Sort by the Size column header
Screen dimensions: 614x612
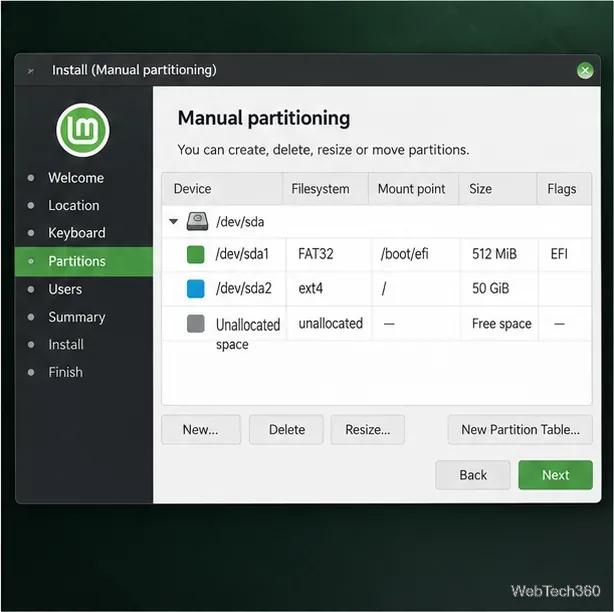point(497,189)
